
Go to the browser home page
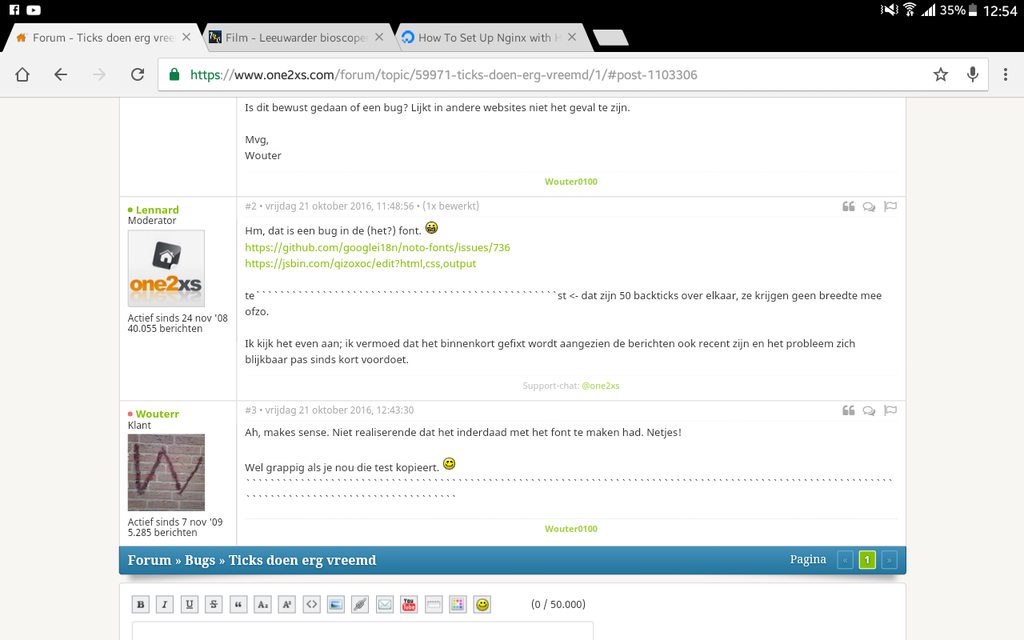(22, 74)
